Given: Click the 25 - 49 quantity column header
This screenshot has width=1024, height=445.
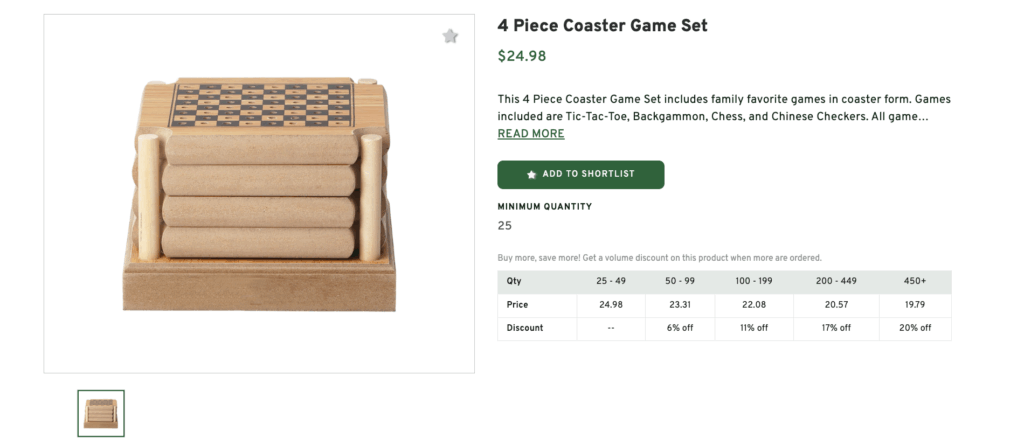Looking at the screenshot, I should coord(610,281).
